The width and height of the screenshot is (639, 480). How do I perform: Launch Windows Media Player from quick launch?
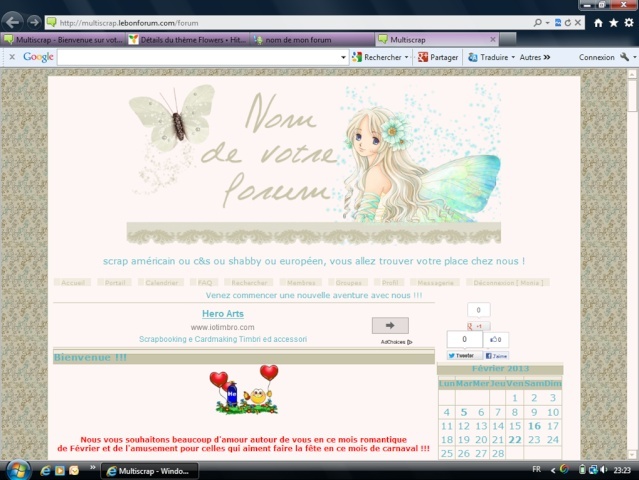coord(59,471)
